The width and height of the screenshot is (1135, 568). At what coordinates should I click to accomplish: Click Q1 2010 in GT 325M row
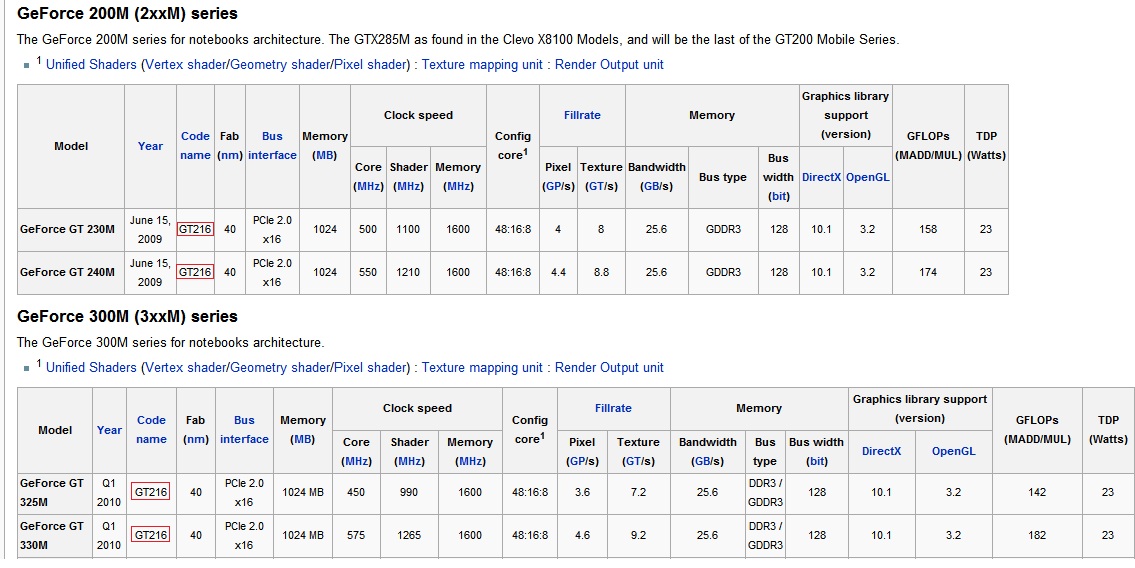pyautogui.click(x=109, y=493)
